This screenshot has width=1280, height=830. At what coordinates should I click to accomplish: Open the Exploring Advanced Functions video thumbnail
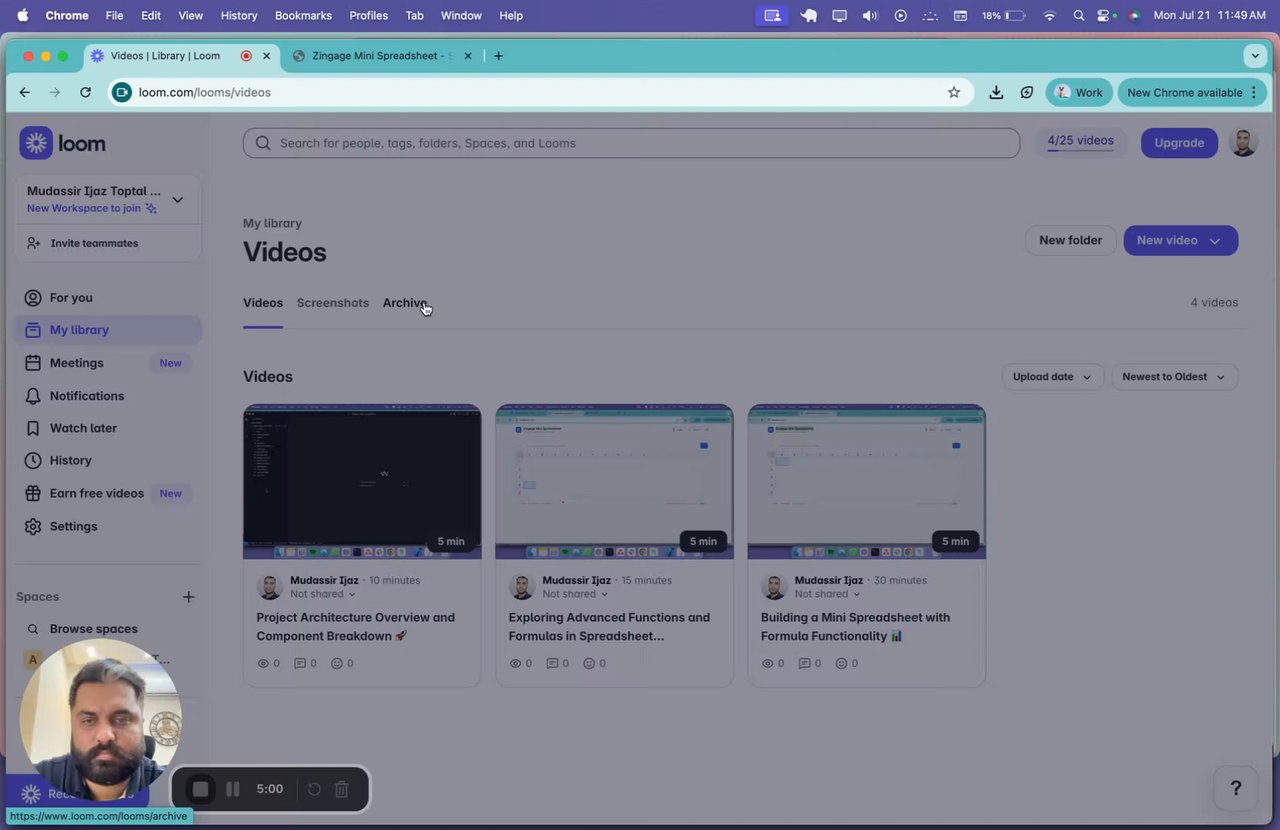[x=614, y=482]
